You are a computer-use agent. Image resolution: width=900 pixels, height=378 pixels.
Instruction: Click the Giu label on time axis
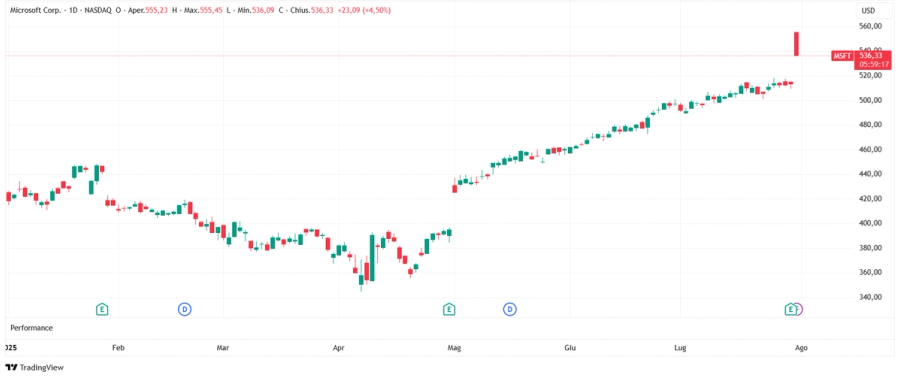coord(571,348)
